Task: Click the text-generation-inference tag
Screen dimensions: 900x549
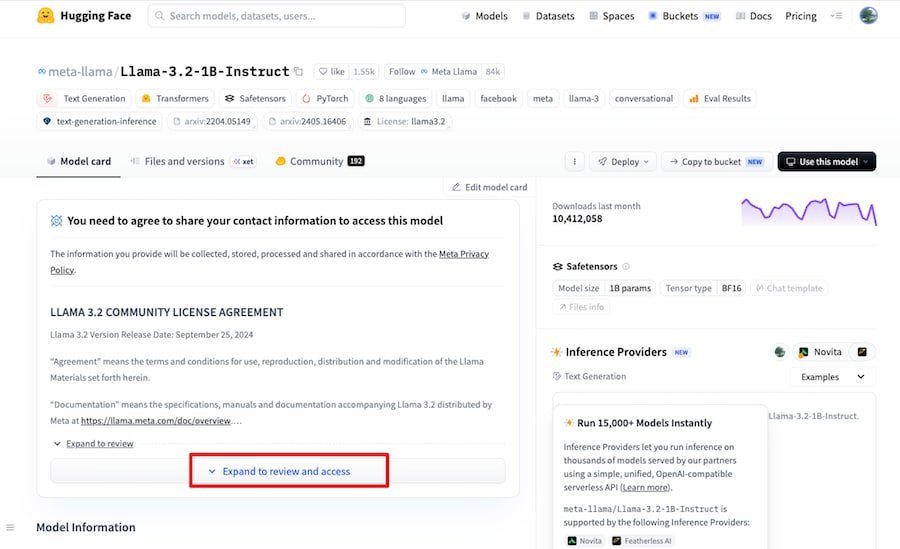Action: (100, 121)
